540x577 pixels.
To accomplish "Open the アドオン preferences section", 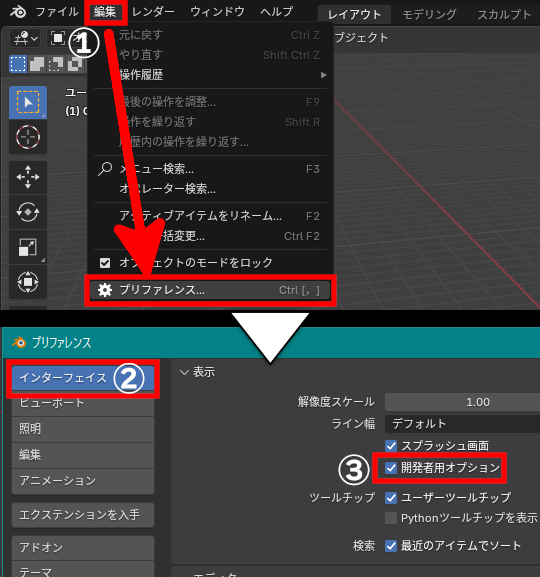I will pos(83,548).
